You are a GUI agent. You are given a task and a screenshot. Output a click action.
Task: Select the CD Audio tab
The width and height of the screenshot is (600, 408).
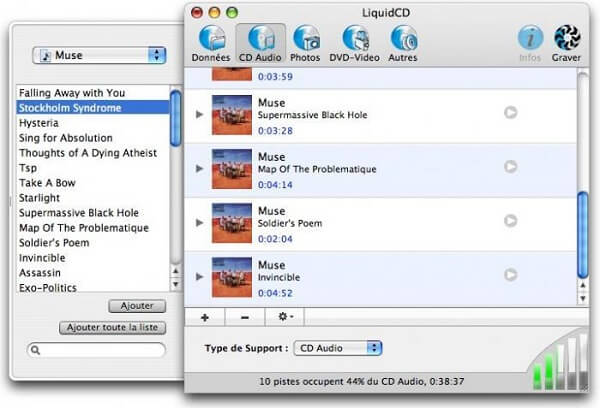pyautogui.click(x=260, y=43)
